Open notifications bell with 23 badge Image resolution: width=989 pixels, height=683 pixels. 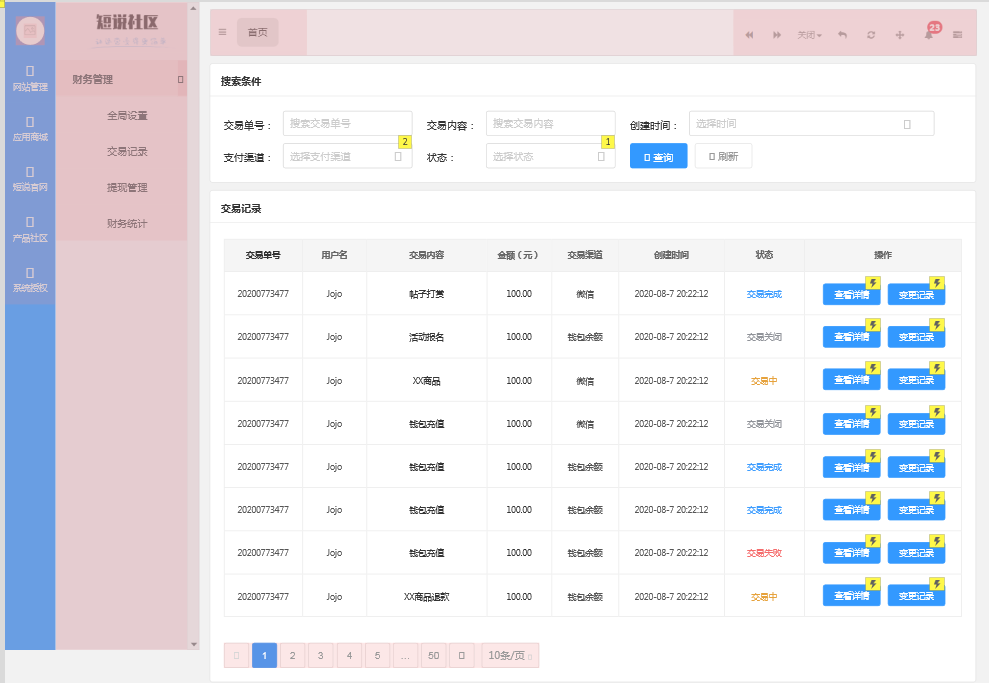click(929, 34)
